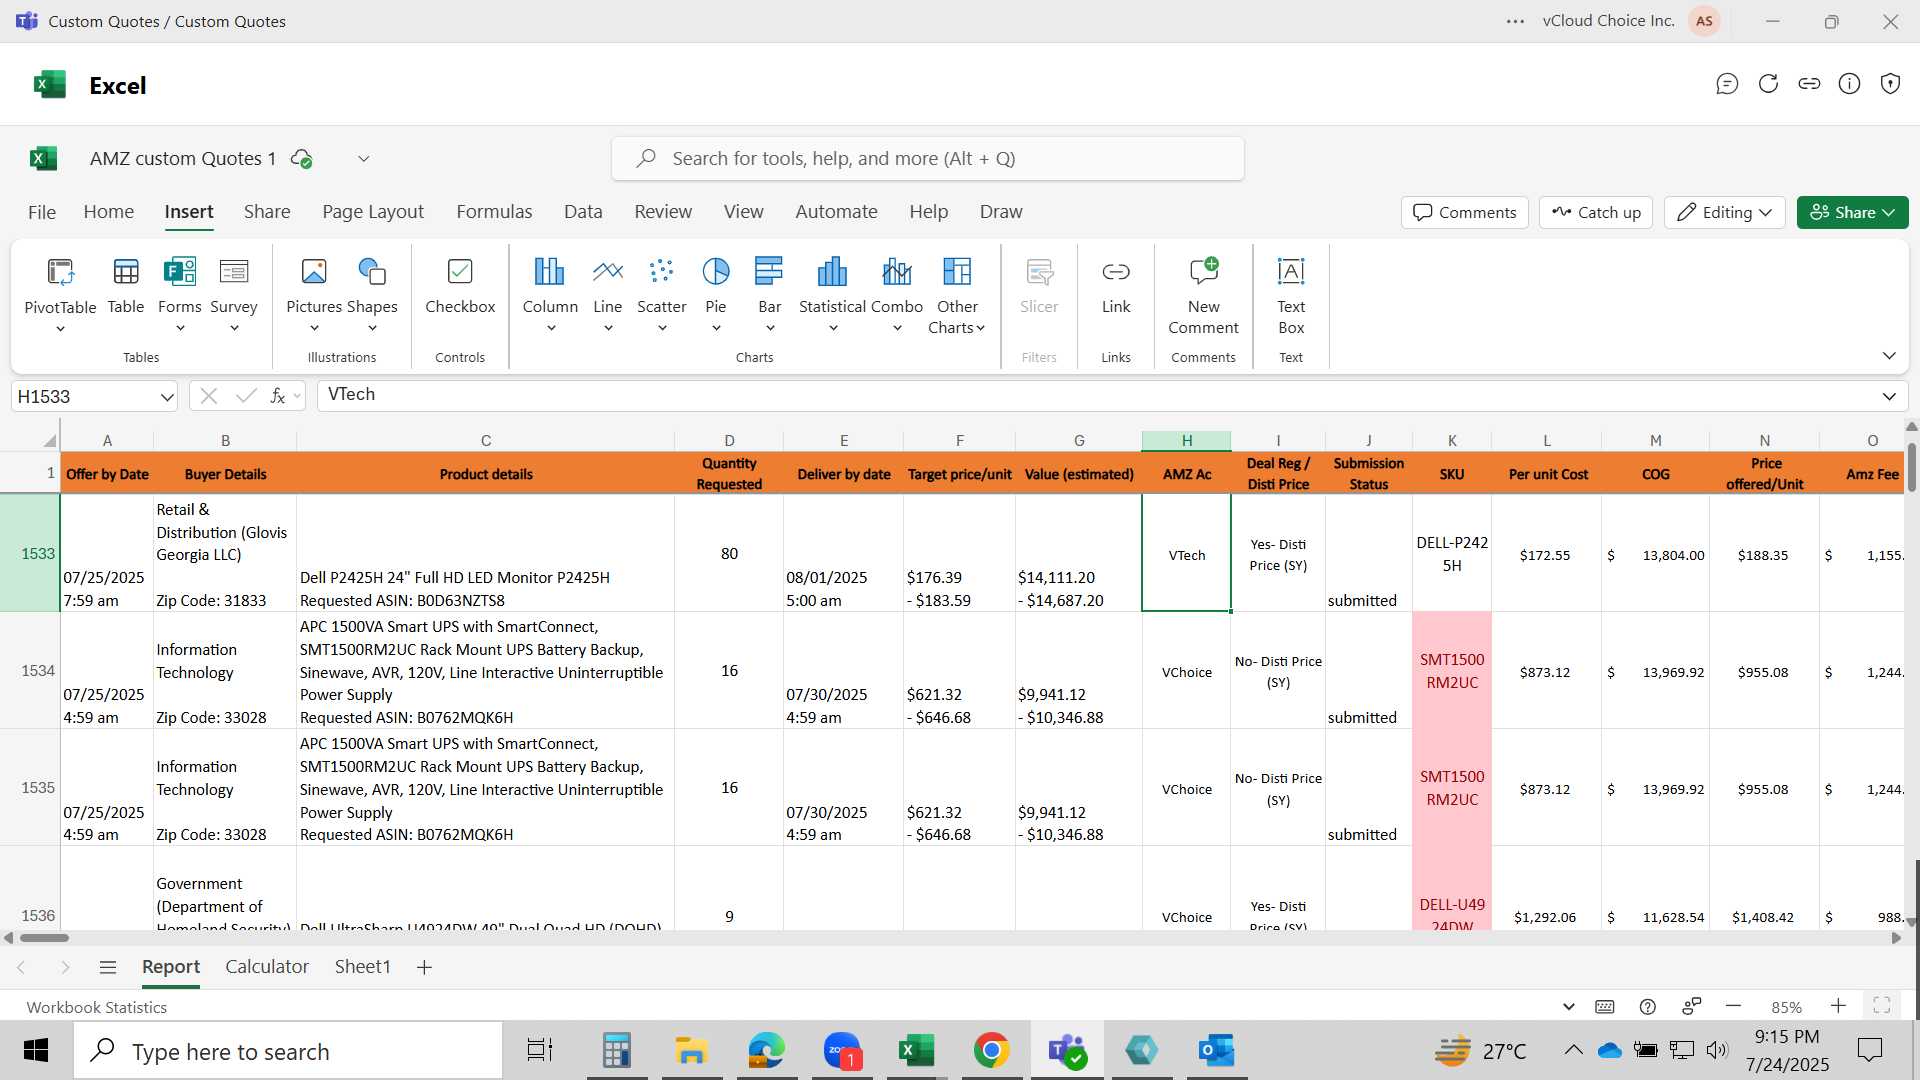Insert a Link from the ribbon
This screenshot has width=1920, height=1080.
pyautogui.click(x=1116, y=285)
